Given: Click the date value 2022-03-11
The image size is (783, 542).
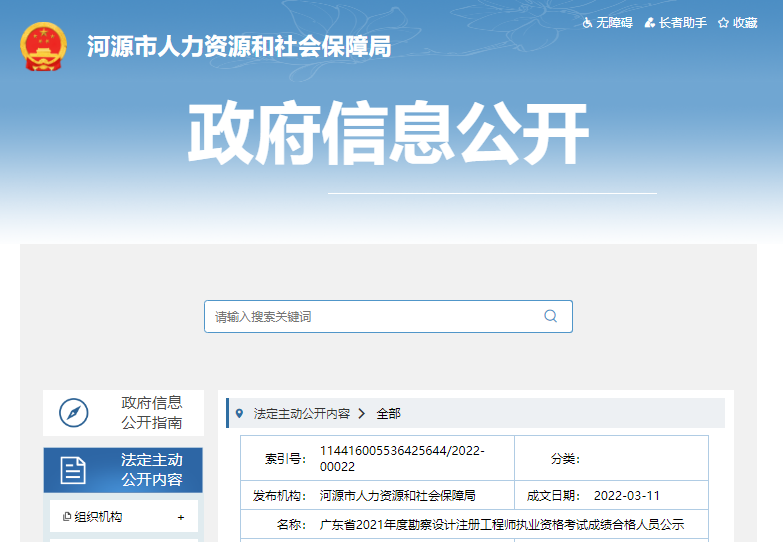Looking at the screenshot, I should [627, 496].
